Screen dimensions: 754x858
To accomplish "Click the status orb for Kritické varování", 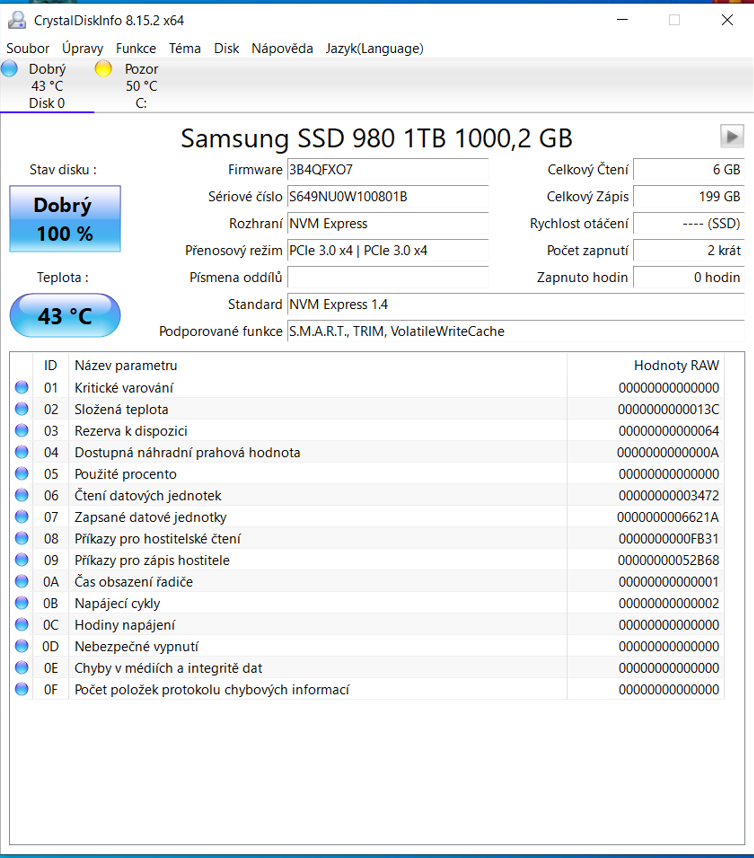I will click(x=22, y=387).
